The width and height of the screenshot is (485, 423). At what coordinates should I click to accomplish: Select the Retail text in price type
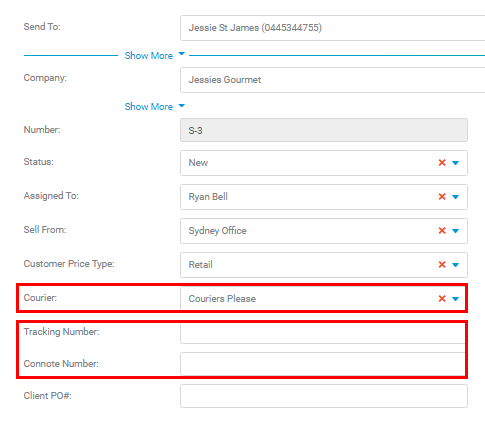(200, 265)
